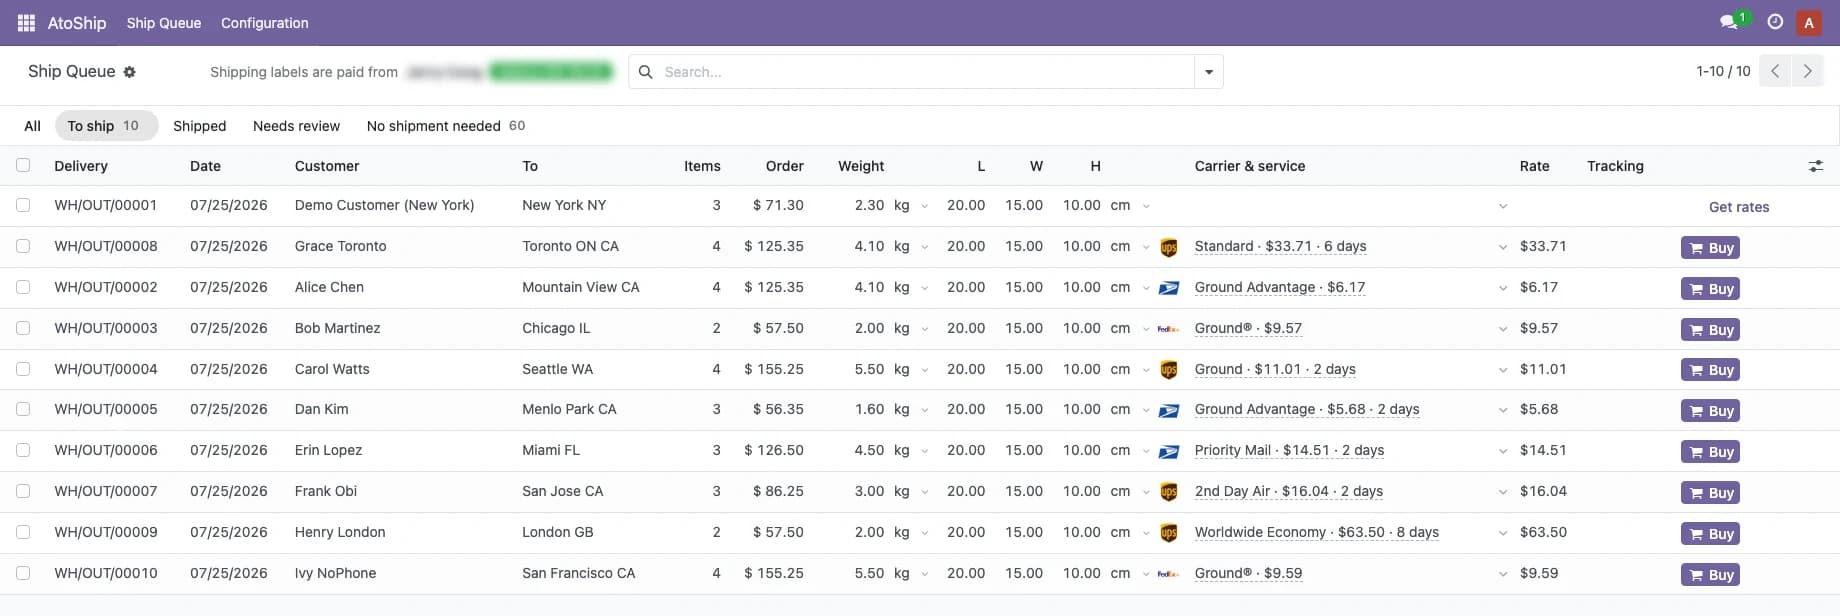Buy label for Carol Watts
The width and height of the screenshot is (1840, 616).
click(1710, 370)
